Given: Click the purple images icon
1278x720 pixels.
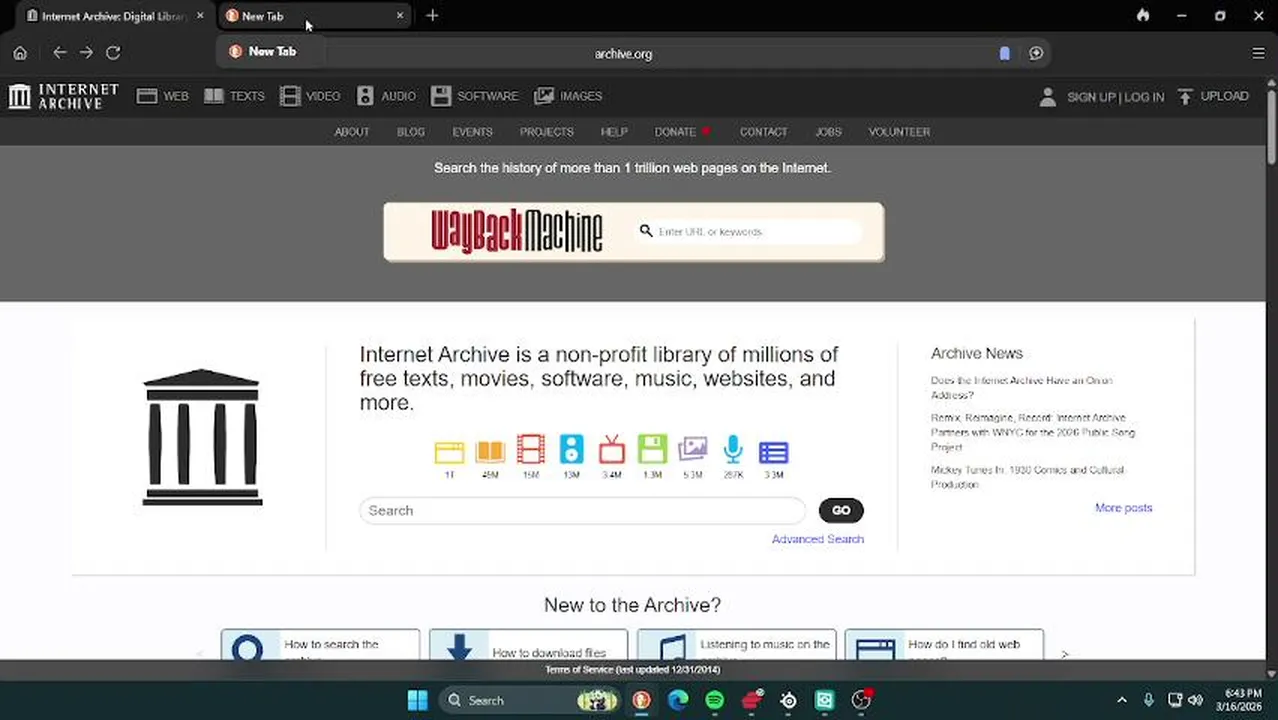Looking at the screenshot, I should [x=693, y=451].
